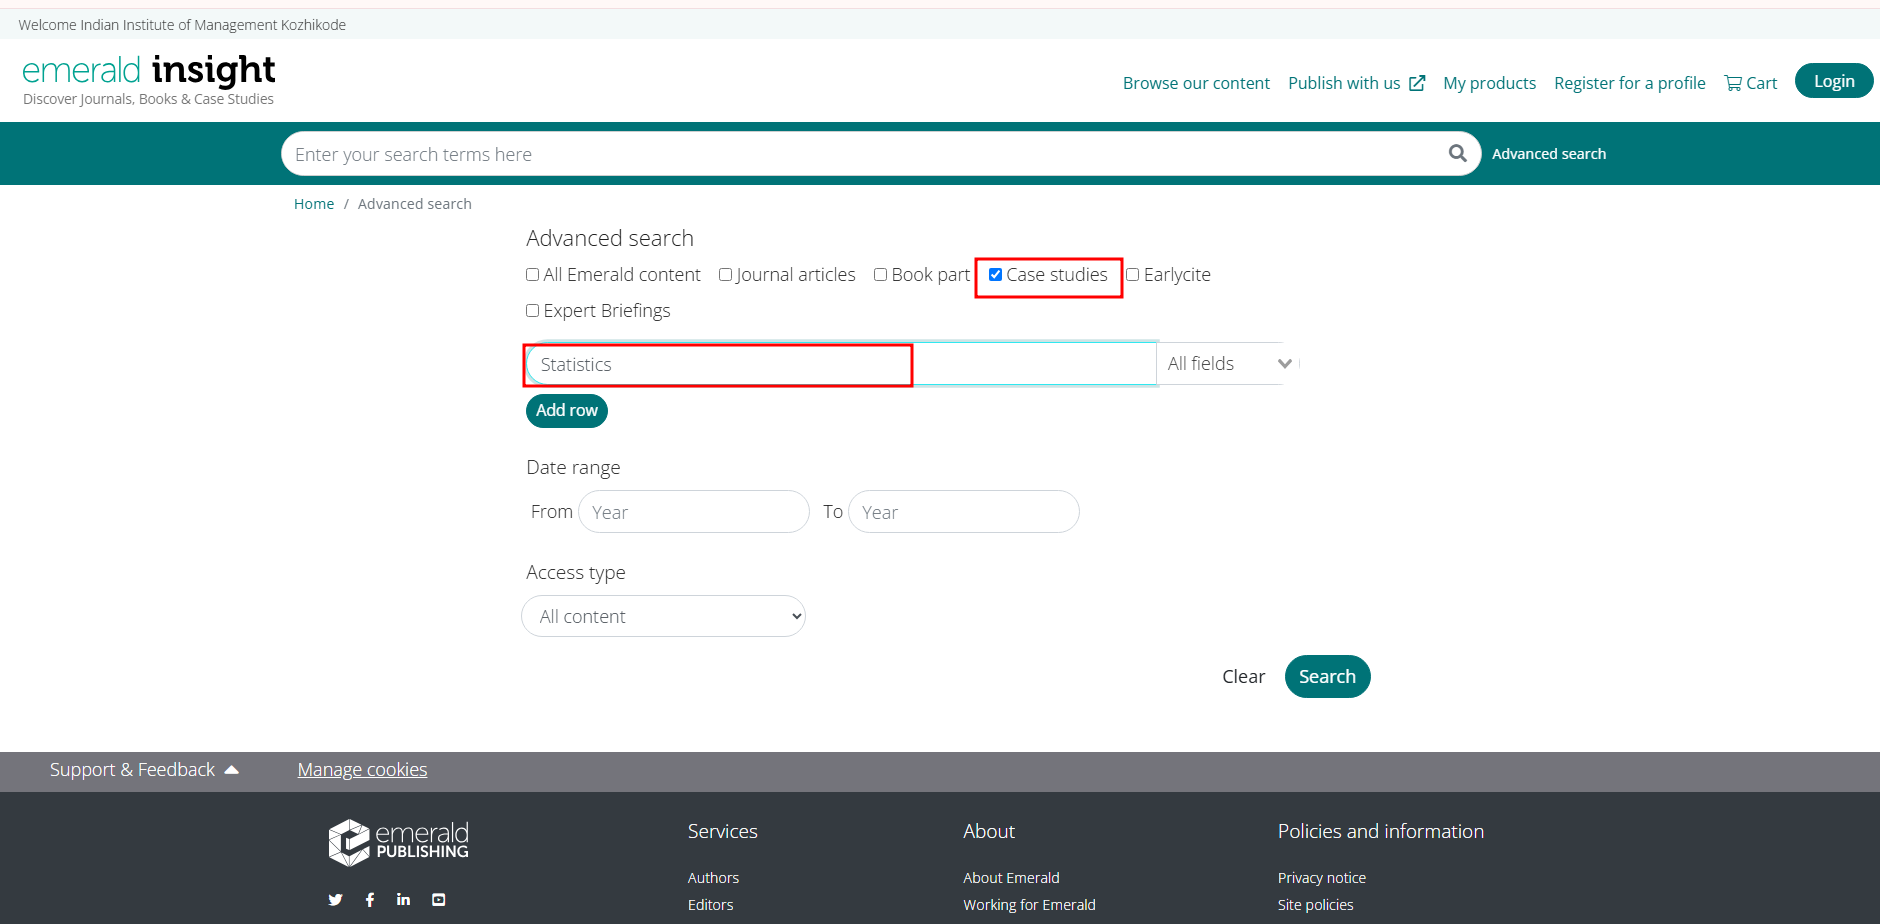Open the All fields dropdown
Viewport: 1880px width, 924px height.
1228,364
